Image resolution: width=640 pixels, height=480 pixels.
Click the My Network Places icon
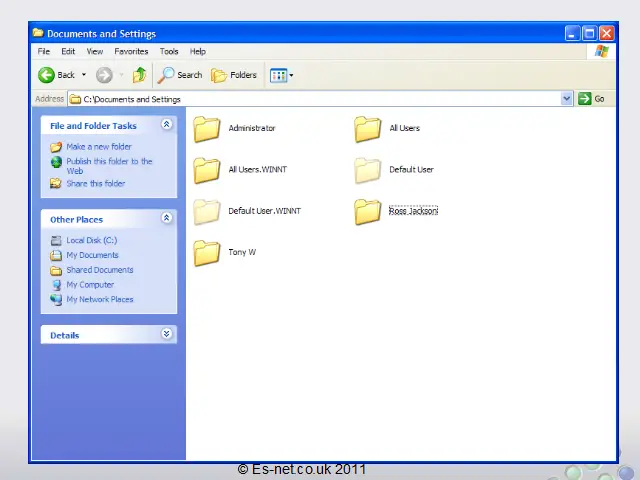pyautogui.click(x=56, y=300)
